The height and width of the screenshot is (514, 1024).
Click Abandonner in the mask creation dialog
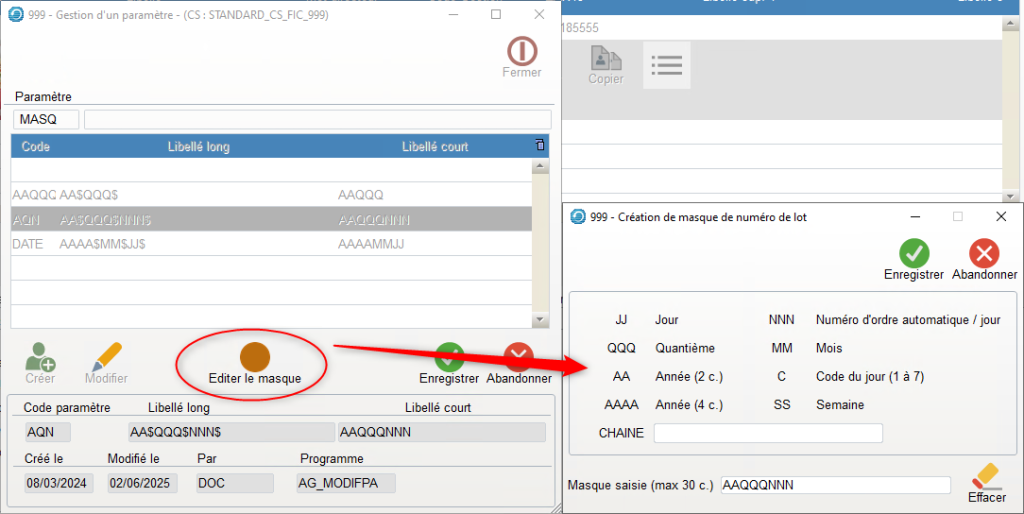(x=984, y=254)
